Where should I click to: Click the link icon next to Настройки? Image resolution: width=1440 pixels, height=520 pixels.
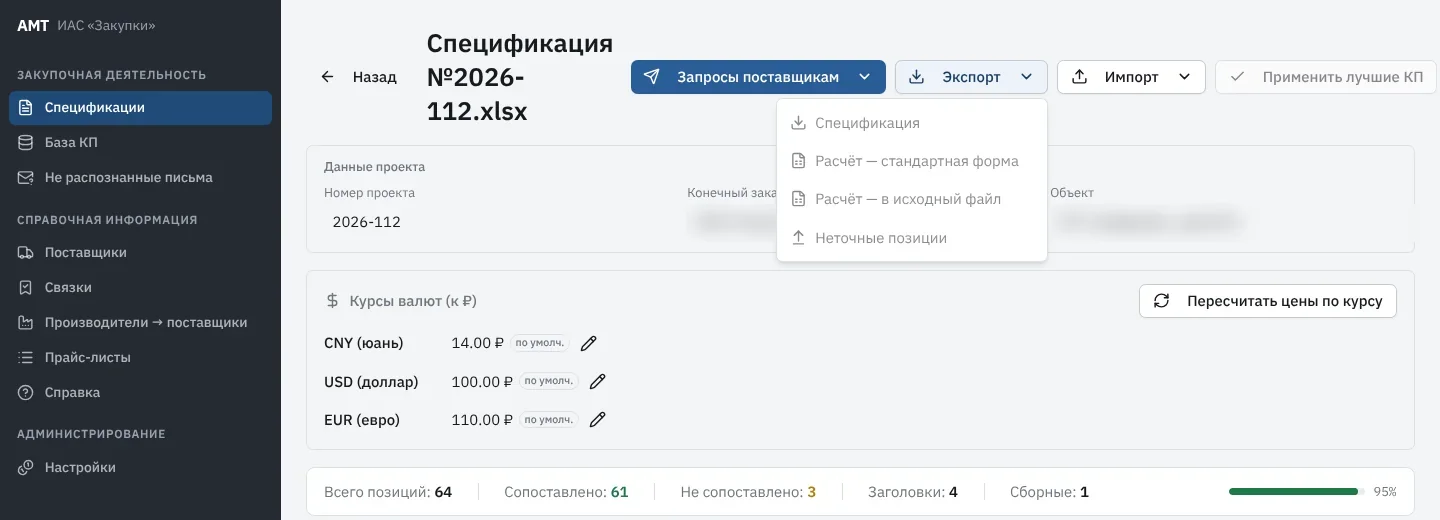(x=26, y=468)
